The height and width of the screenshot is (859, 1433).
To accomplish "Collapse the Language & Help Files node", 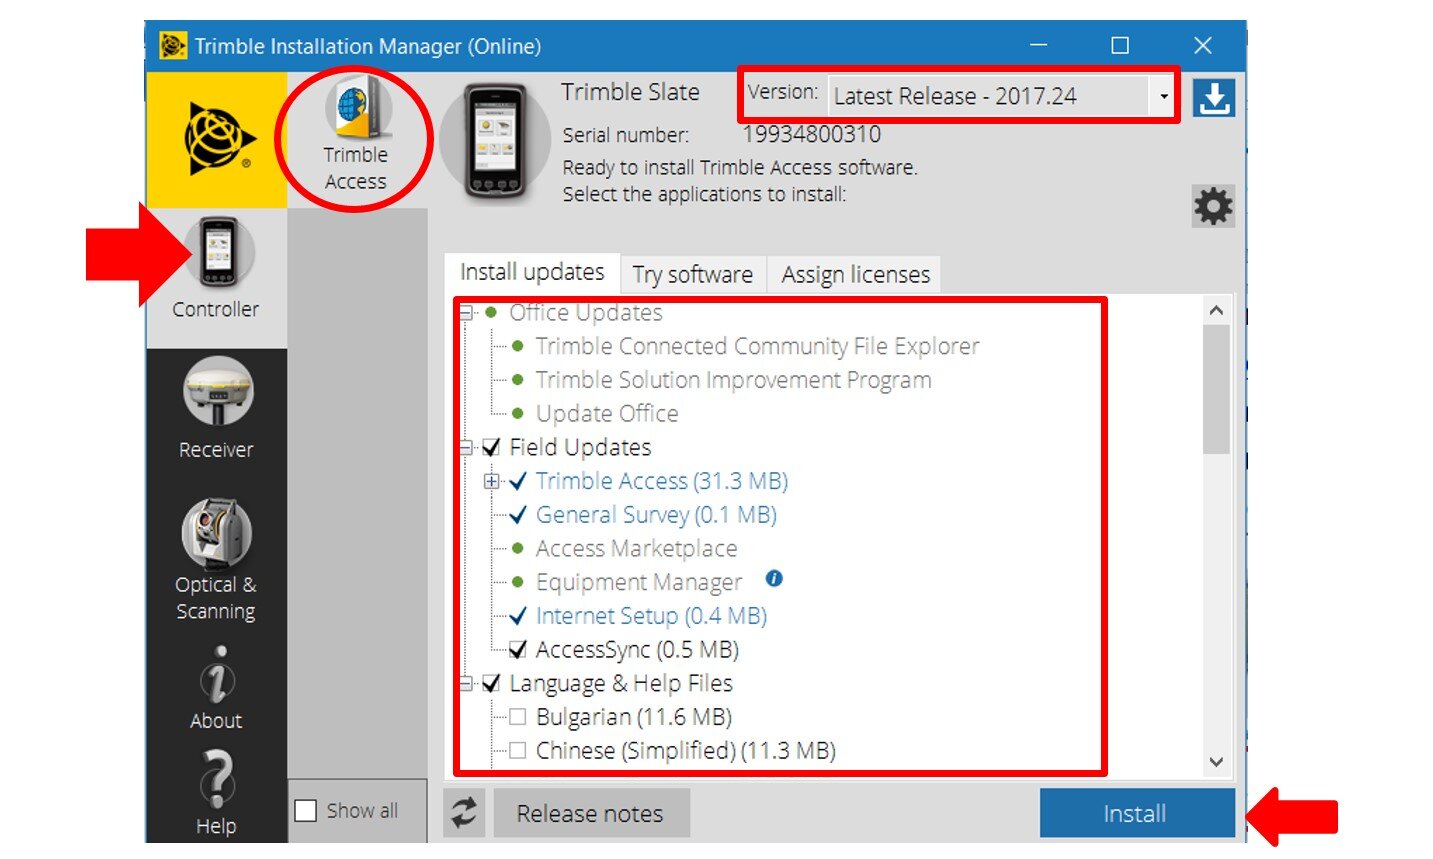I will pyautogui.click(x=466, y=684).
